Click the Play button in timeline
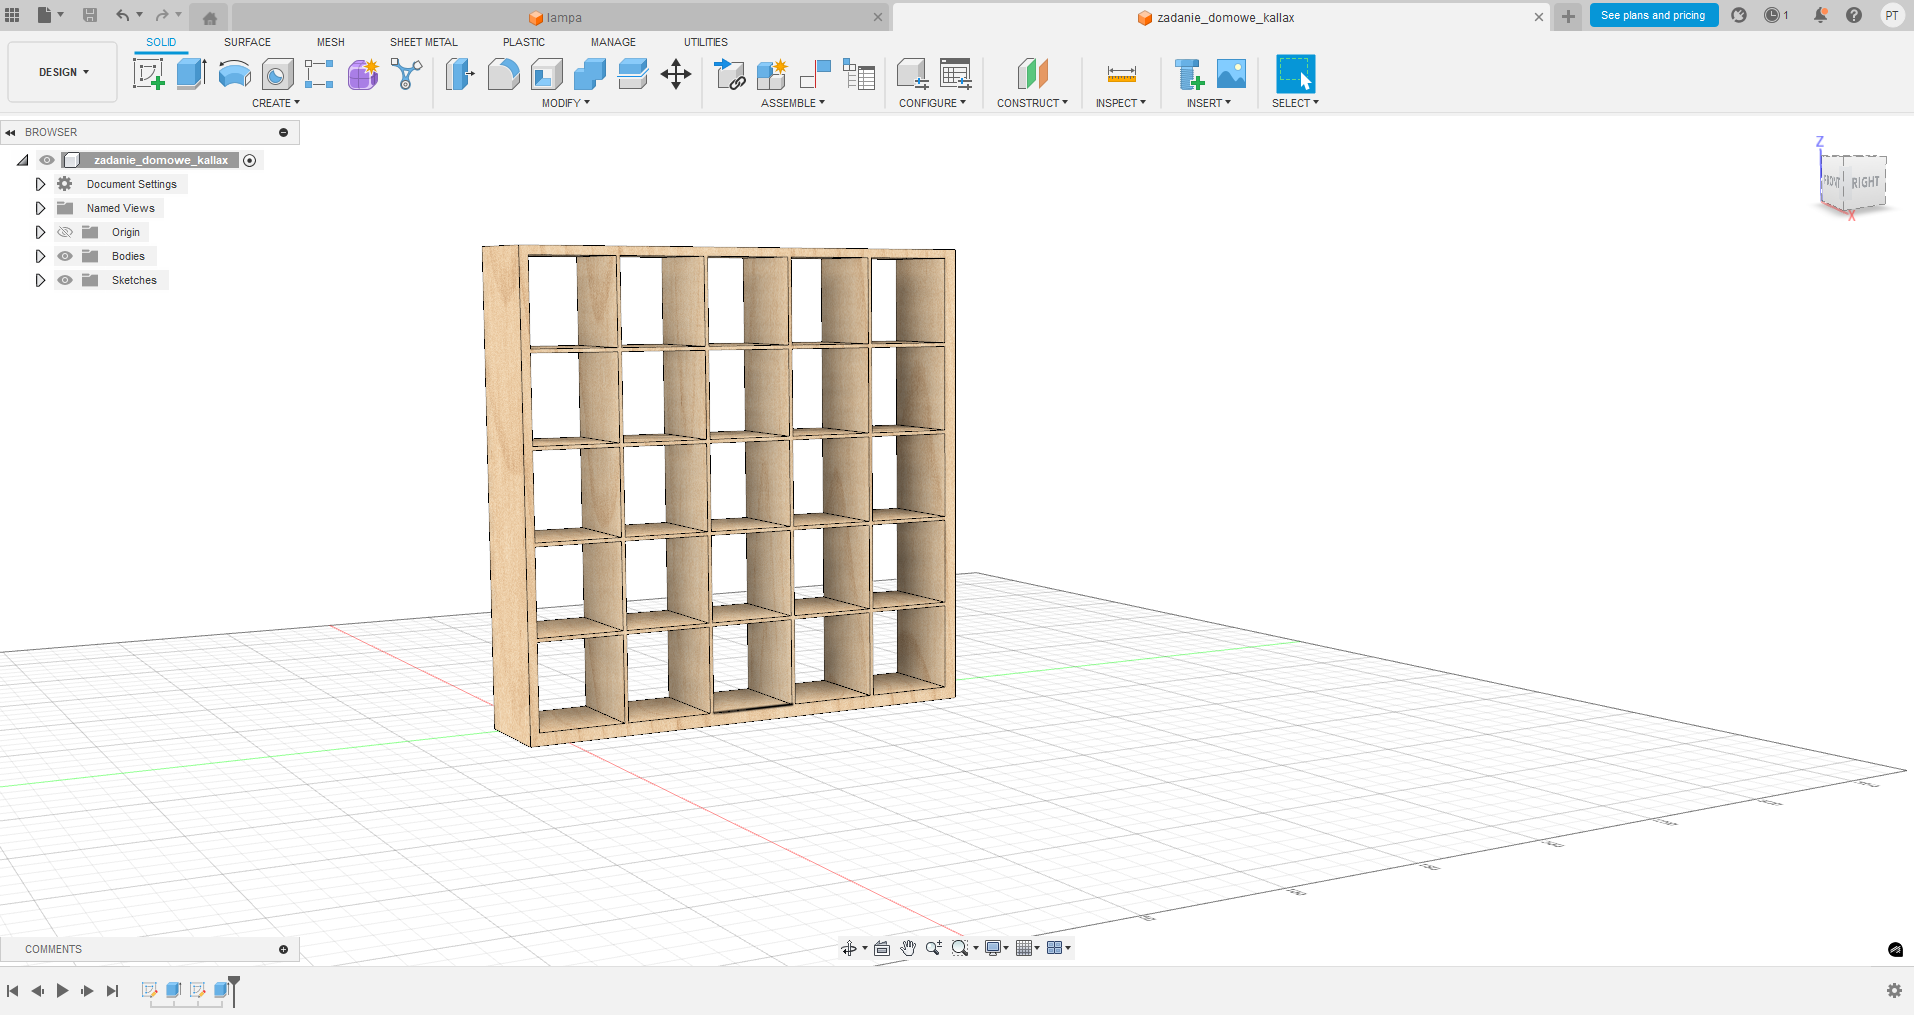 [62, 991]
